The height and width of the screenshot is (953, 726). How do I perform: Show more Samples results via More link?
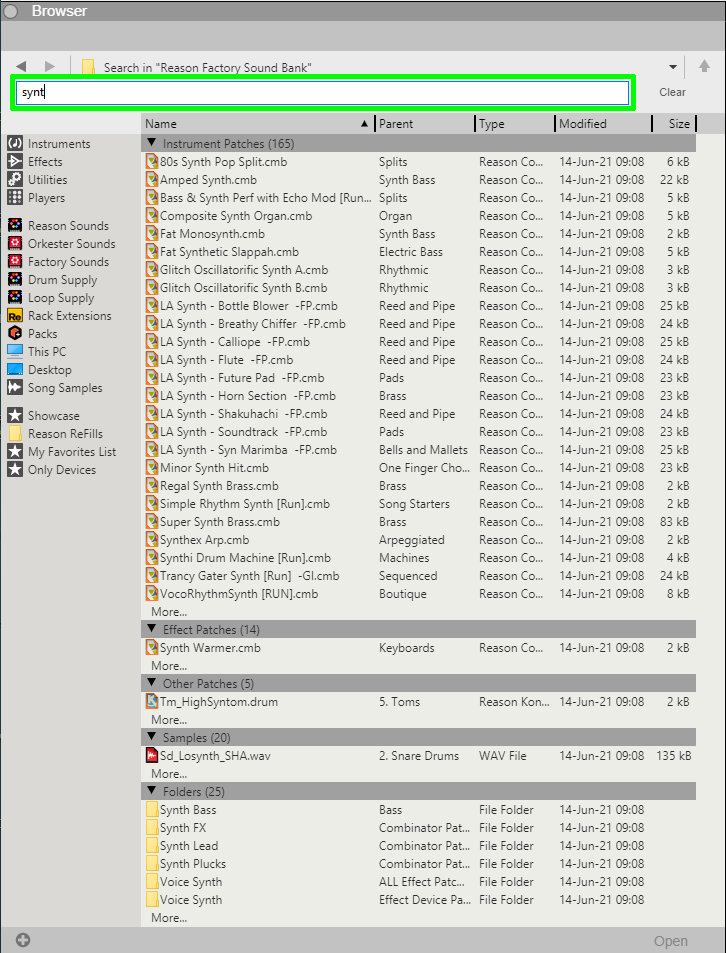pos(168,774)
